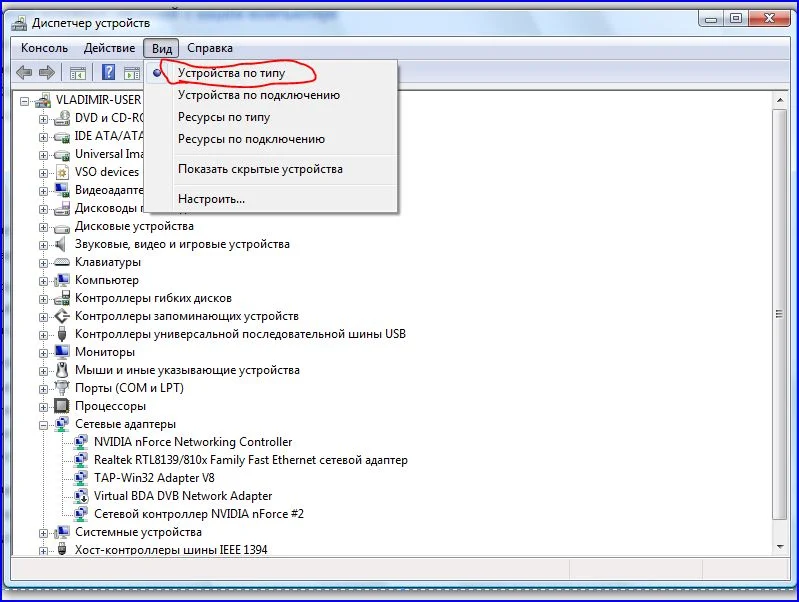Open the Справка menu
The image size is (799, 602).
(x=209, y=48)
